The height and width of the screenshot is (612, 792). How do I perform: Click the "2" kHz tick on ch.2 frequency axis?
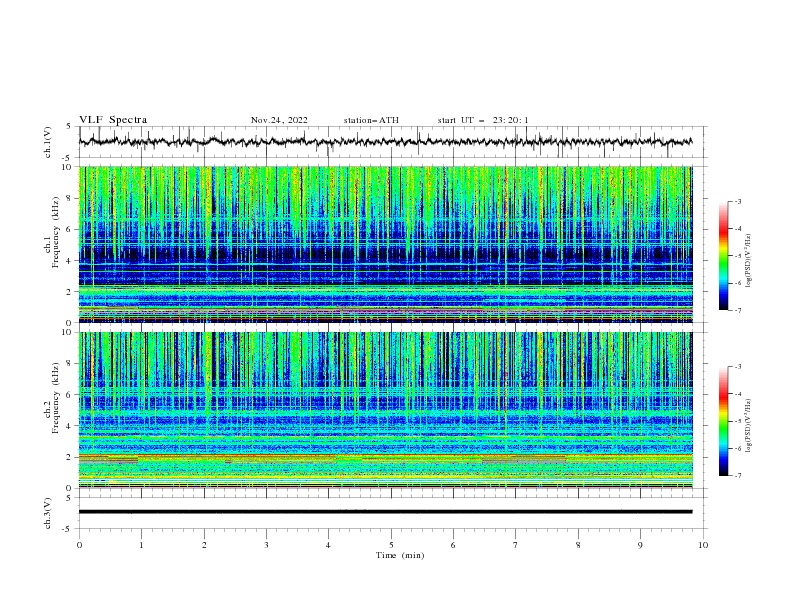(x=70, y=457)
